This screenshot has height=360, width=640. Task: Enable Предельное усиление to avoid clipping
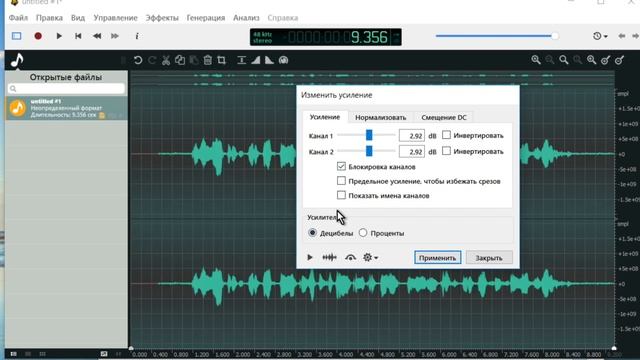coord(341,180)
